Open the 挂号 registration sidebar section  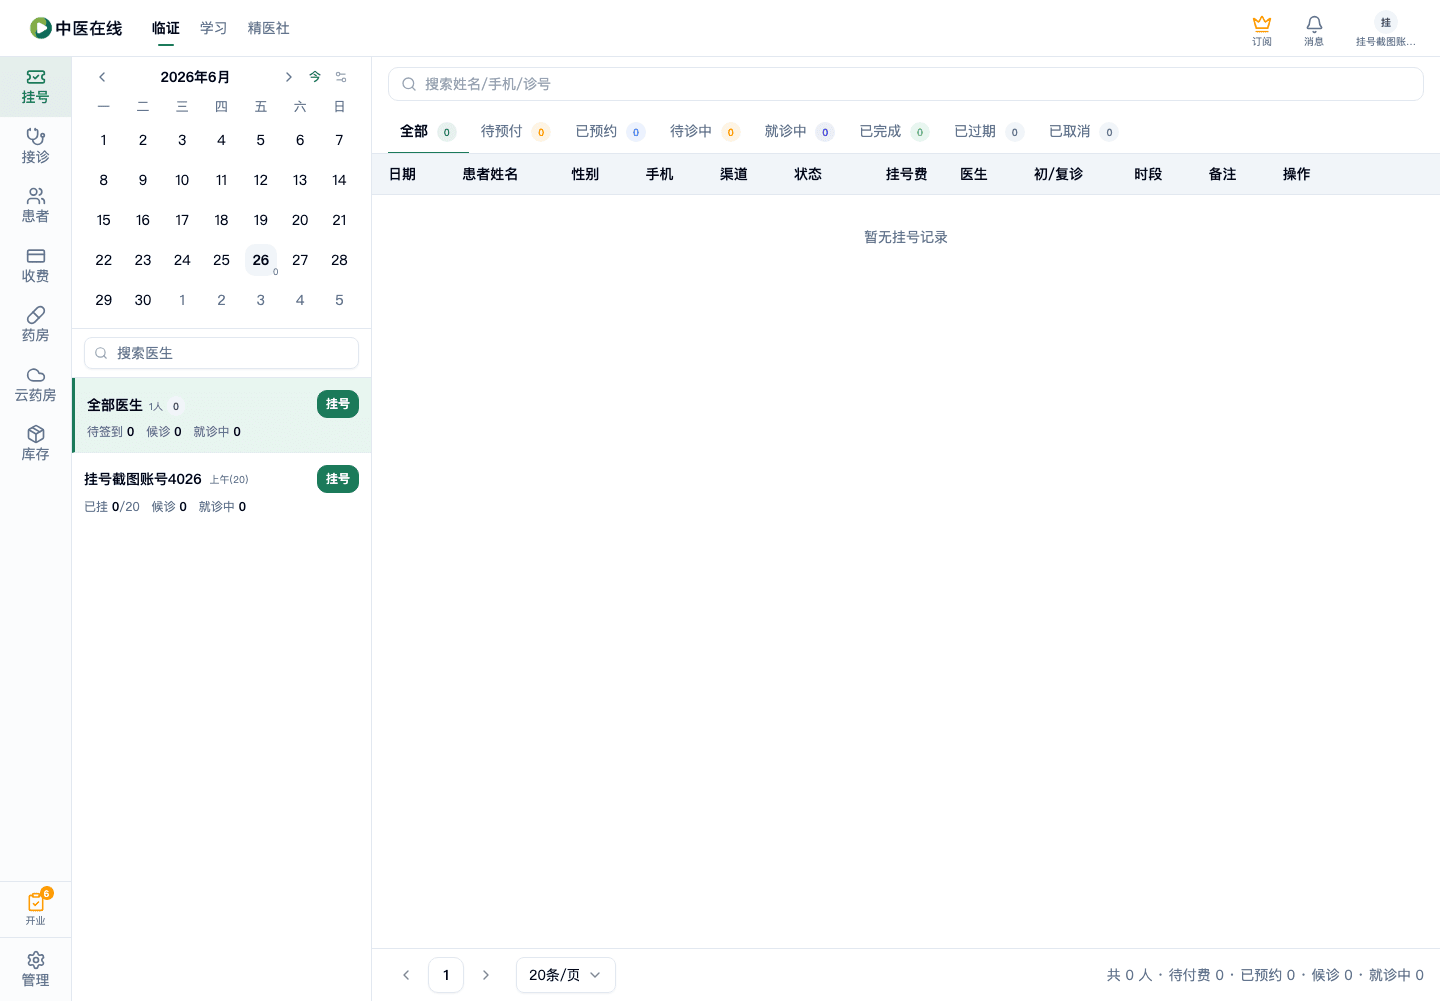click(35, 87)
